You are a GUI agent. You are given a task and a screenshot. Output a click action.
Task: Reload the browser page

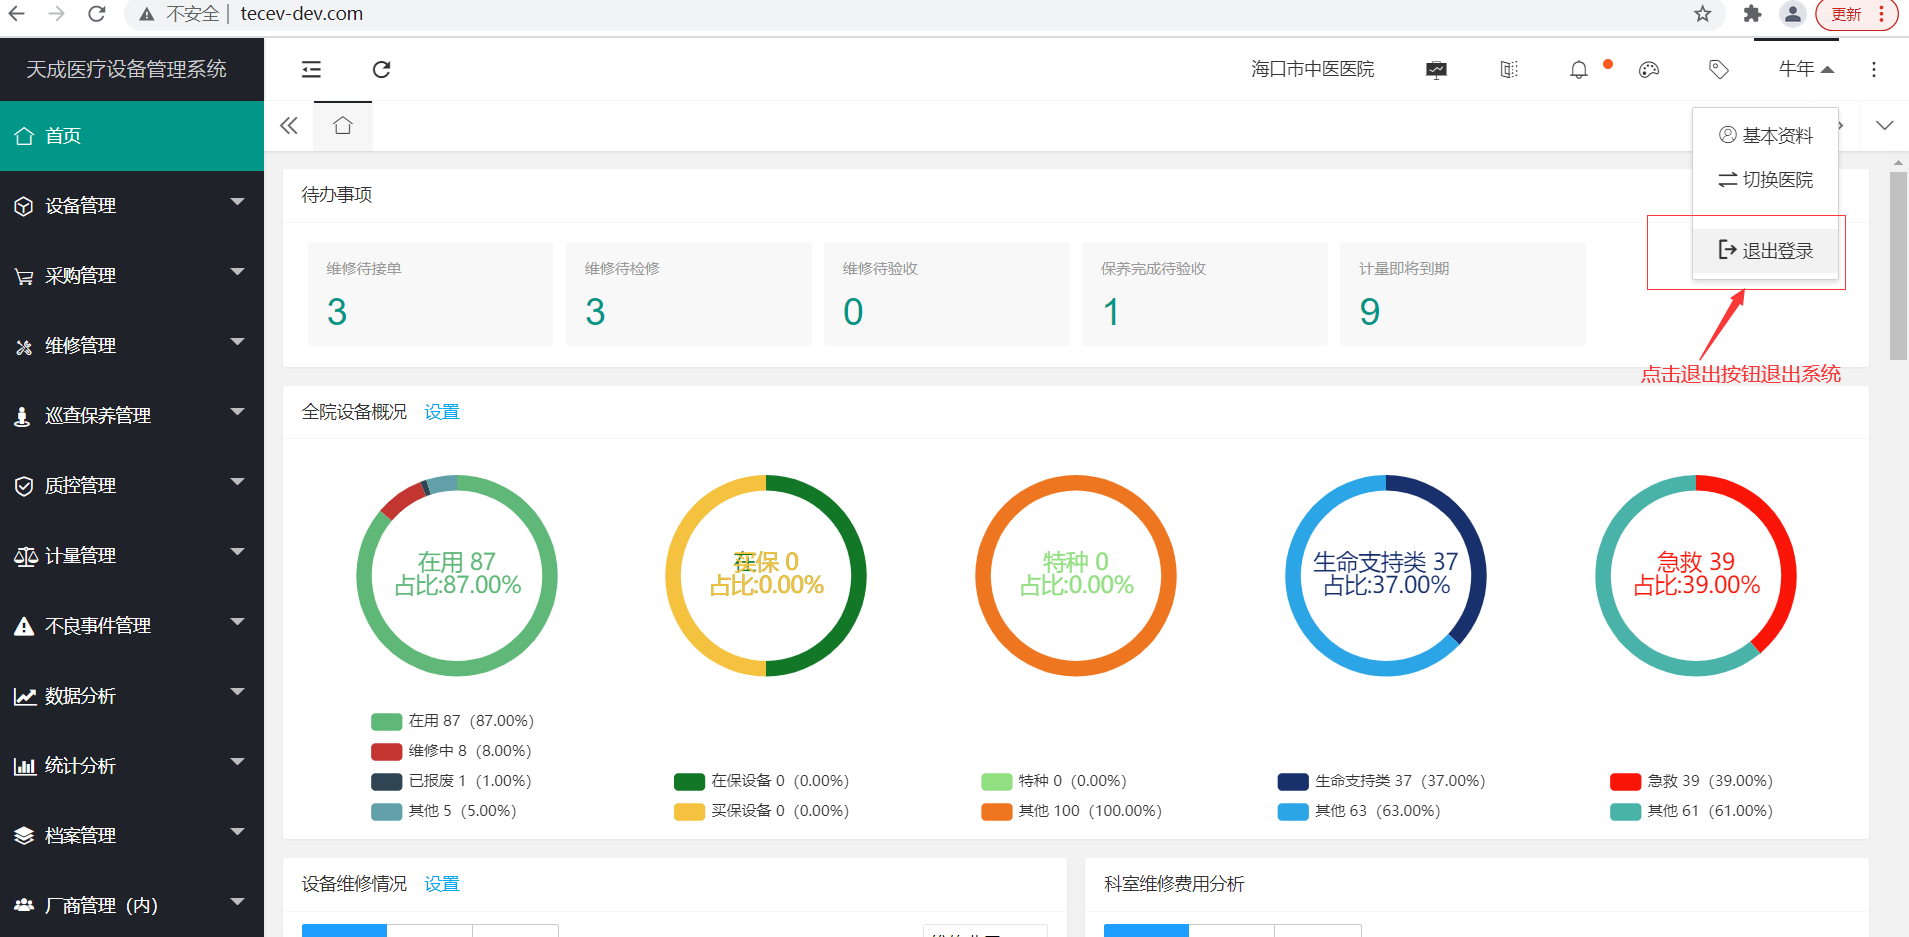(97, 14)
